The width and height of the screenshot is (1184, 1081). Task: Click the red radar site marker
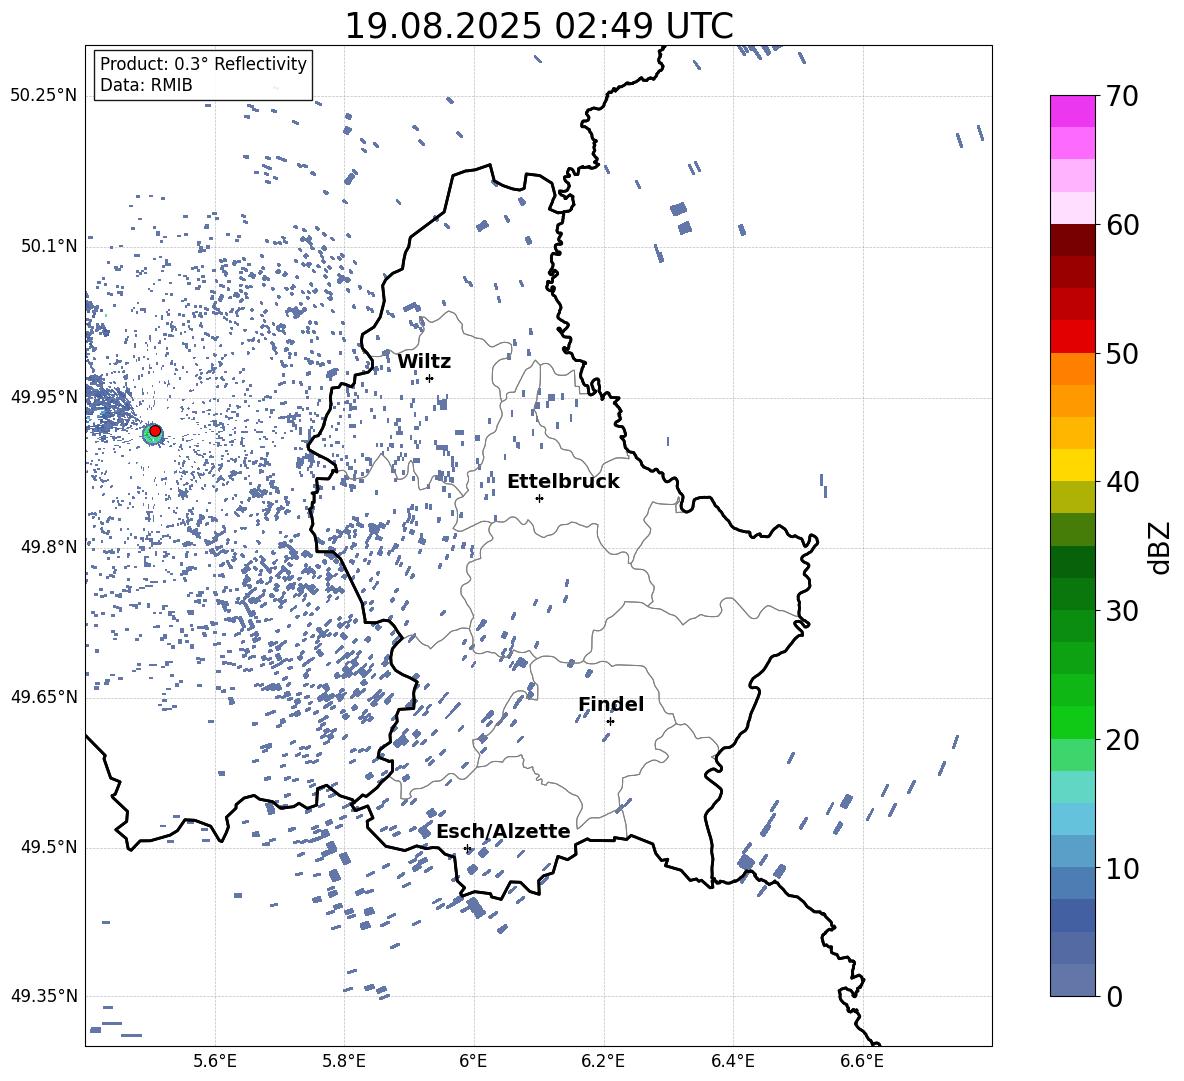[x=155, y=431]
